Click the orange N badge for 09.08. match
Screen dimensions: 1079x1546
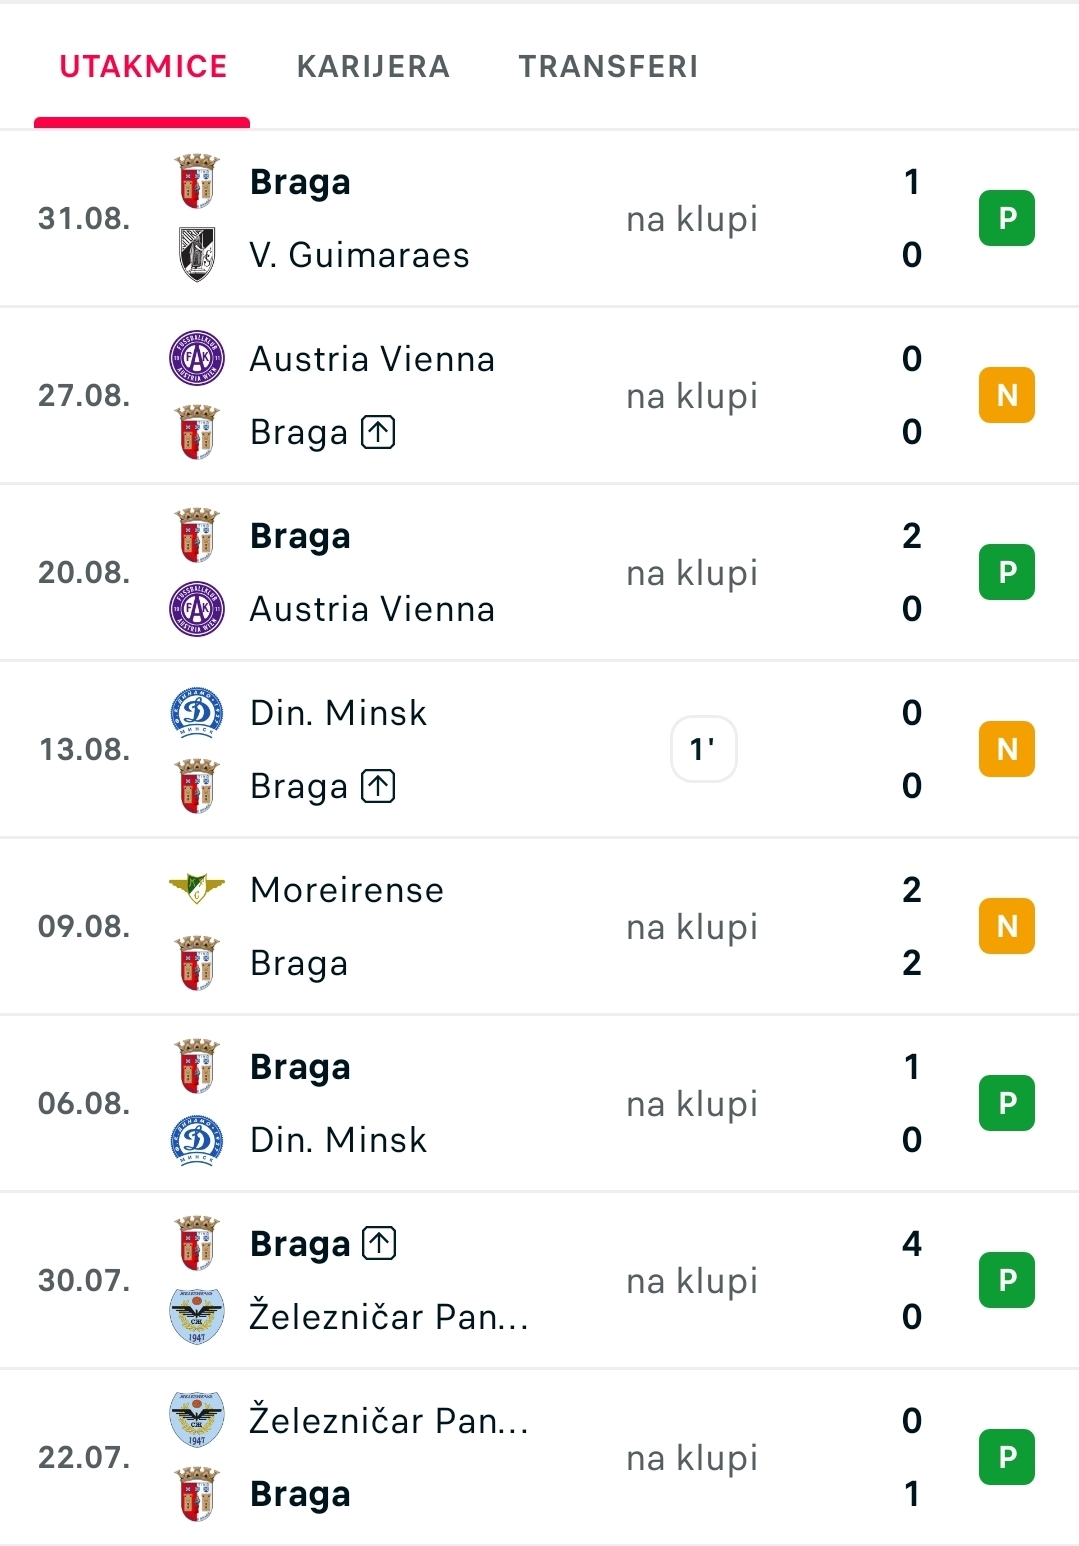pos(1007,926)
